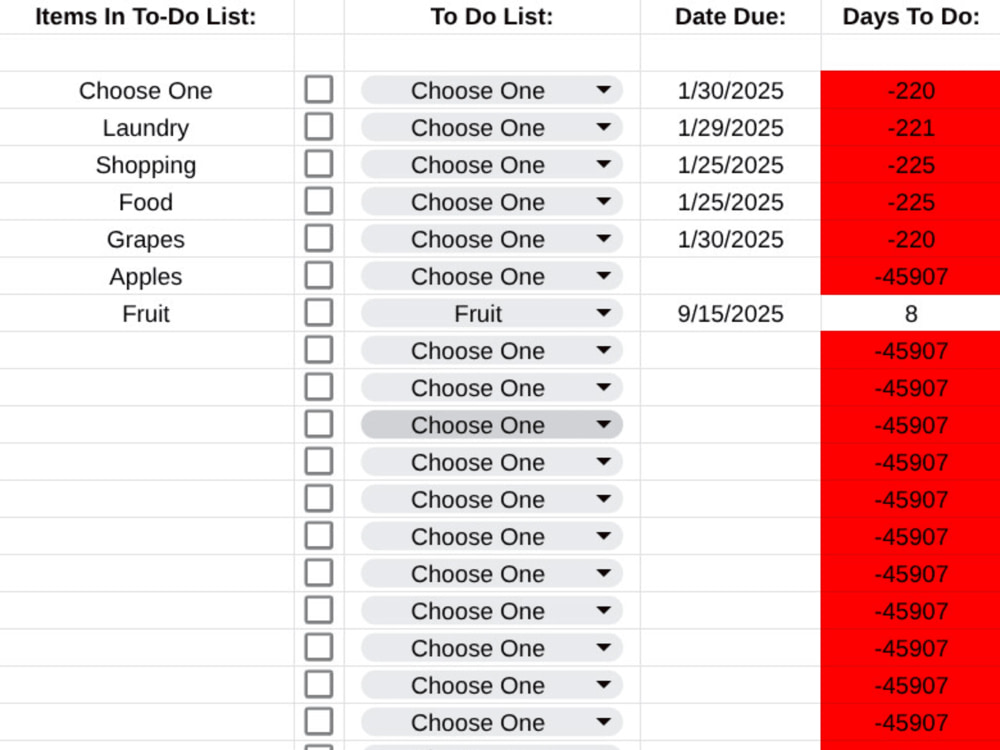Toggle the checkbox in the Fruit row
This screenshot has height=750, width=1000.
[319, 312]
